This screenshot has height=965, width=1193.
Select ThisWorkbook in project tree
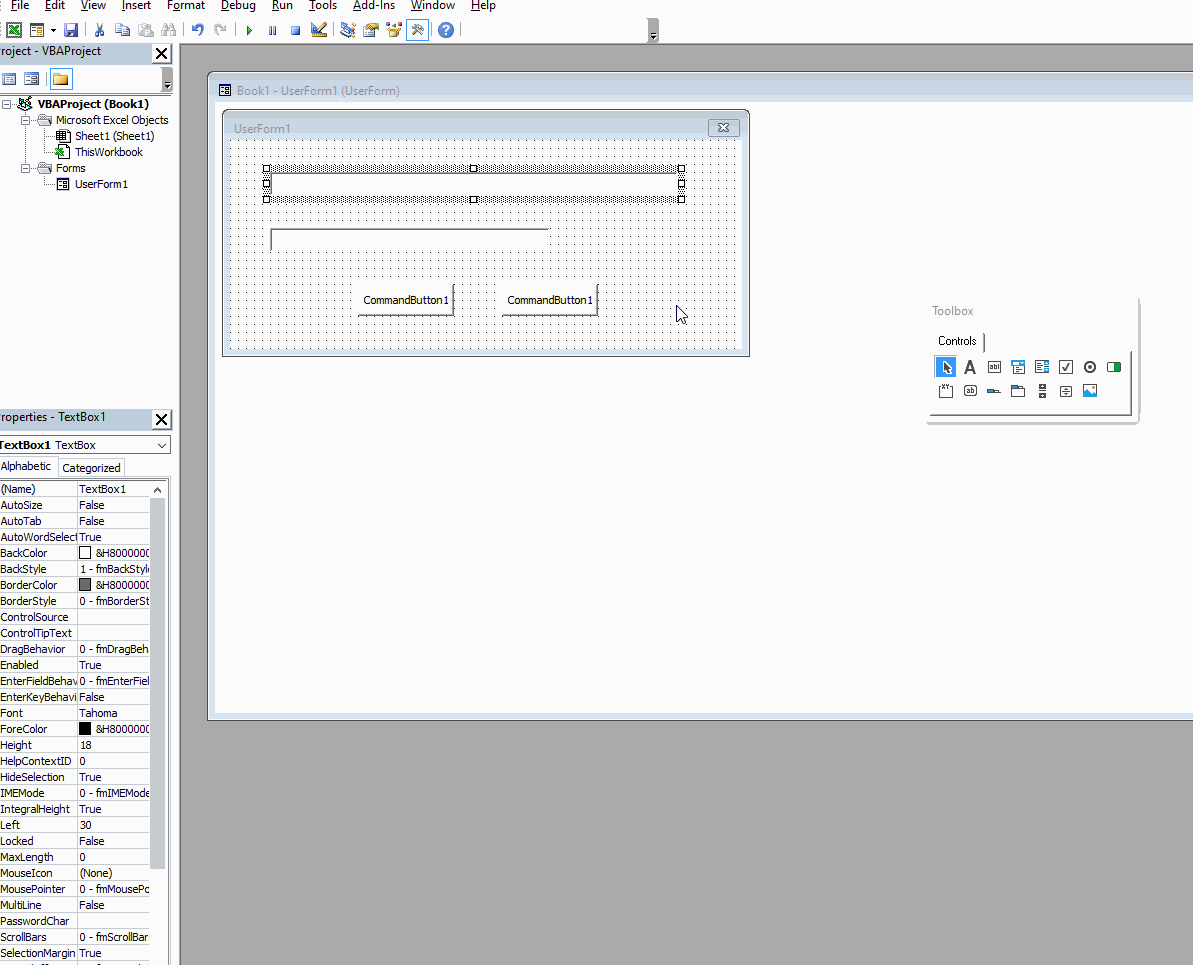point(109,152)
